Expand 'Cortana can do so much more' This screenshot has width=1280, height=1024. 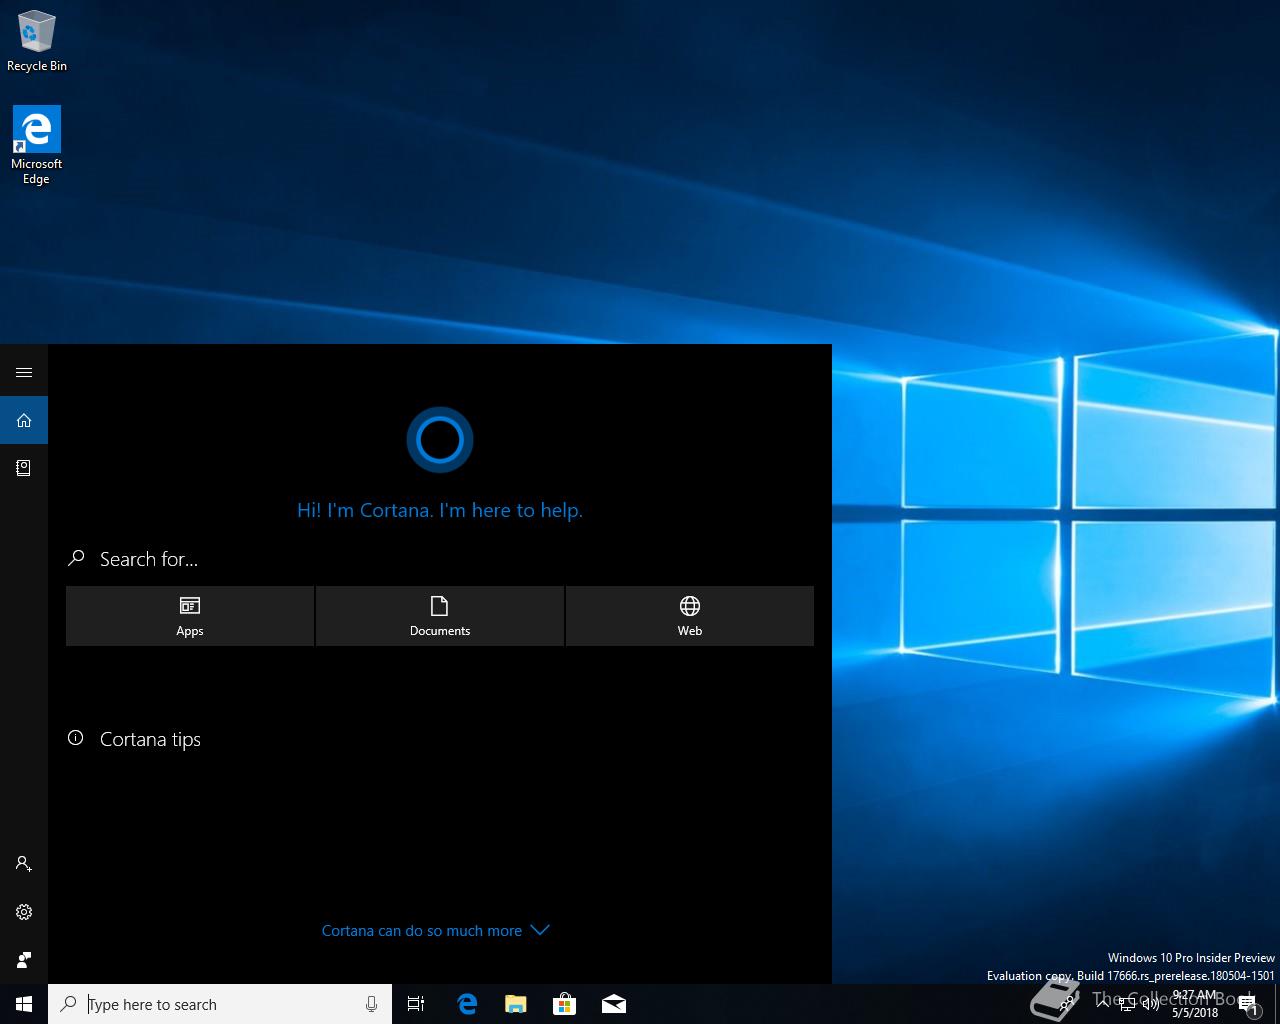coord(436,930)
